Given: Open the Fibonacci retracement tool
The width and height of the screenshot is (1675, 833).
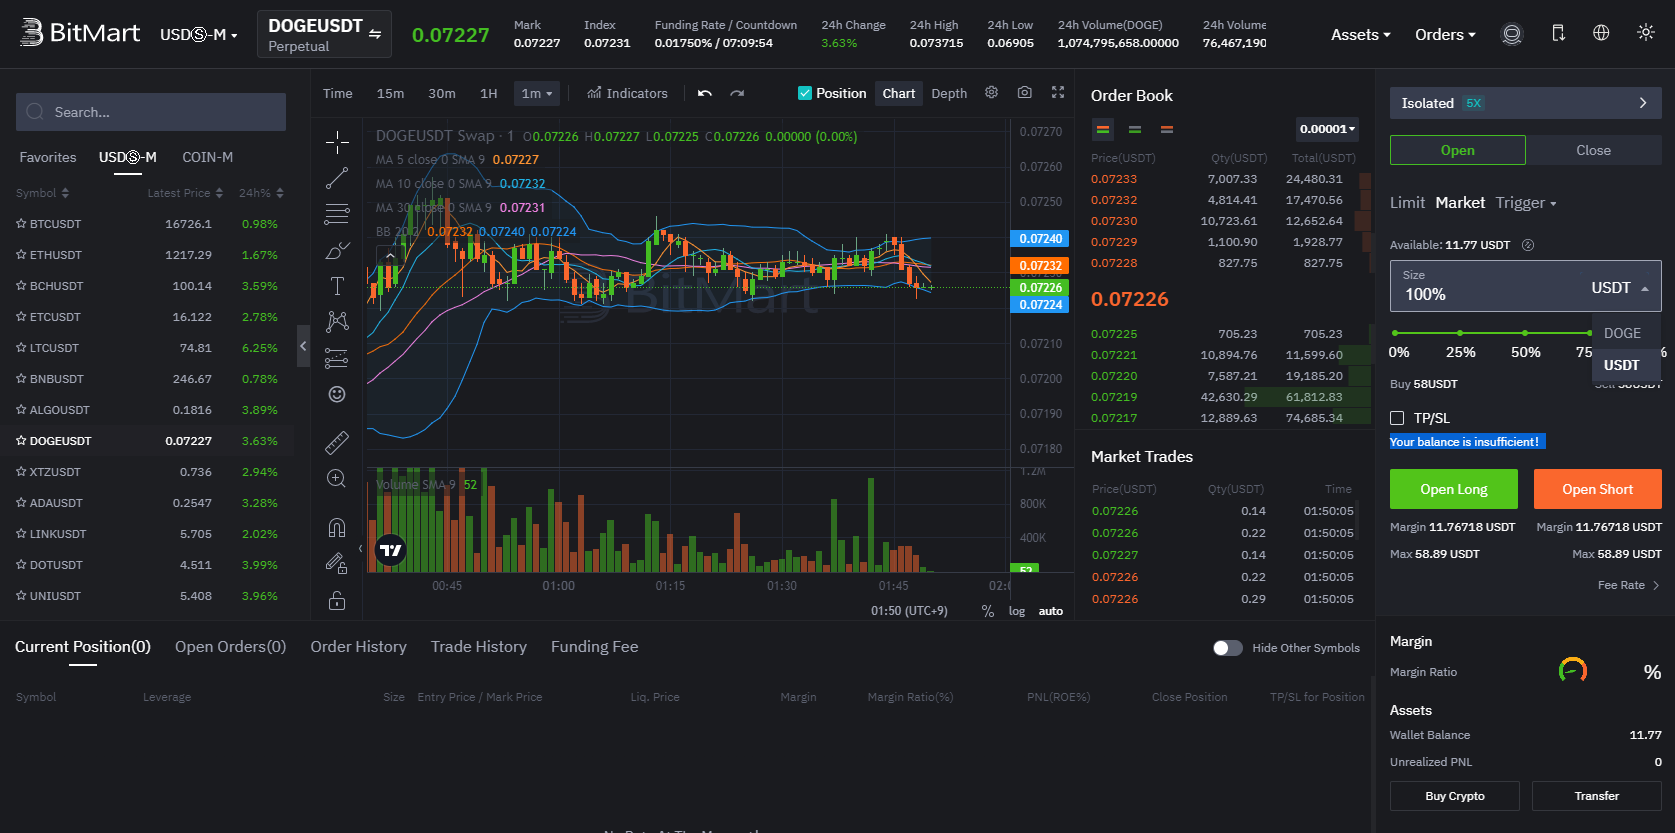Looking at the screenshot, I should (337, 214).
